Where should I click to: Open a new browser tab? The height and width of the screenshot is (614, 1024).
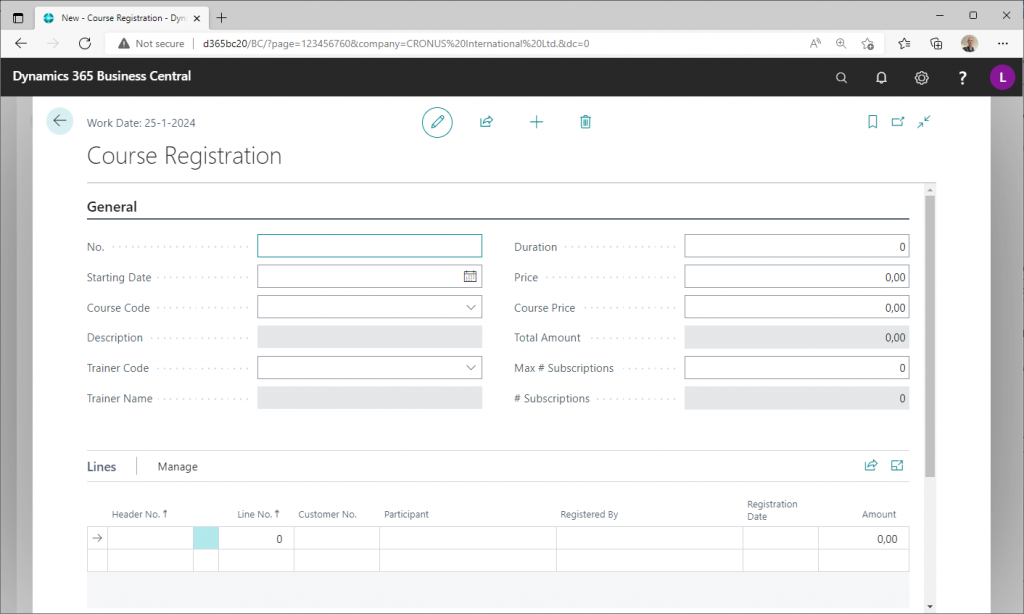pos(221,18)
